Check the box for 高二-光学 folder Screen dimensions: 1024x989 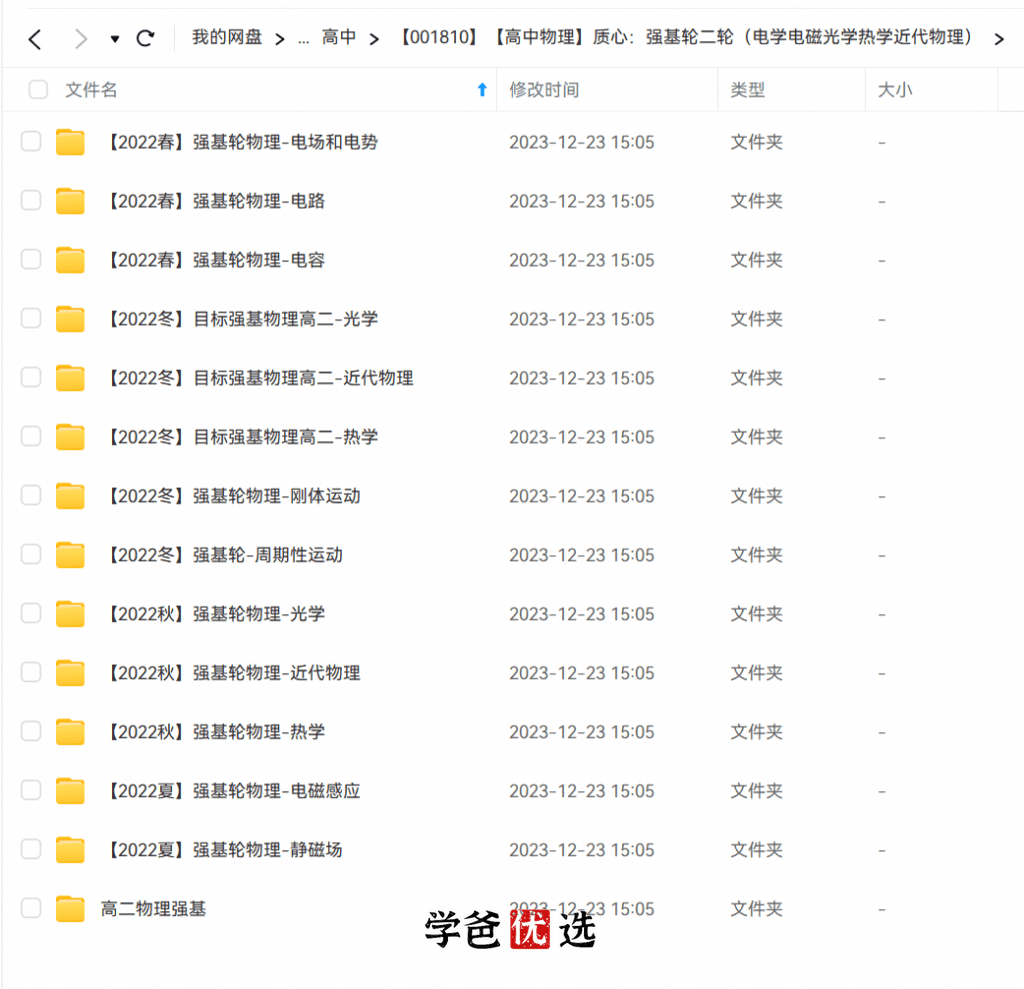[31, 319]
